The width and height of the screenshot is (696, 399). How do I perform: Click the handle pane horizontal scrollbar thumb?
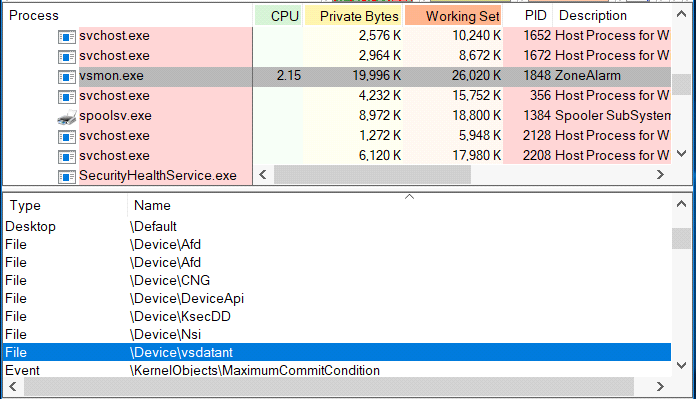click(x=328, y=387)
